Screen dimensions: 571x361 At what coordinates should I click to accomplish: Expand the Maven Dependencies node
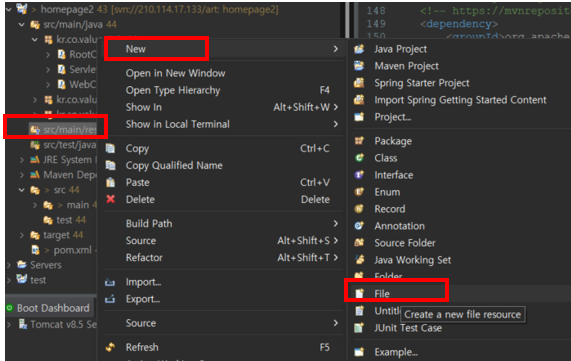click(x=21, y=175)
